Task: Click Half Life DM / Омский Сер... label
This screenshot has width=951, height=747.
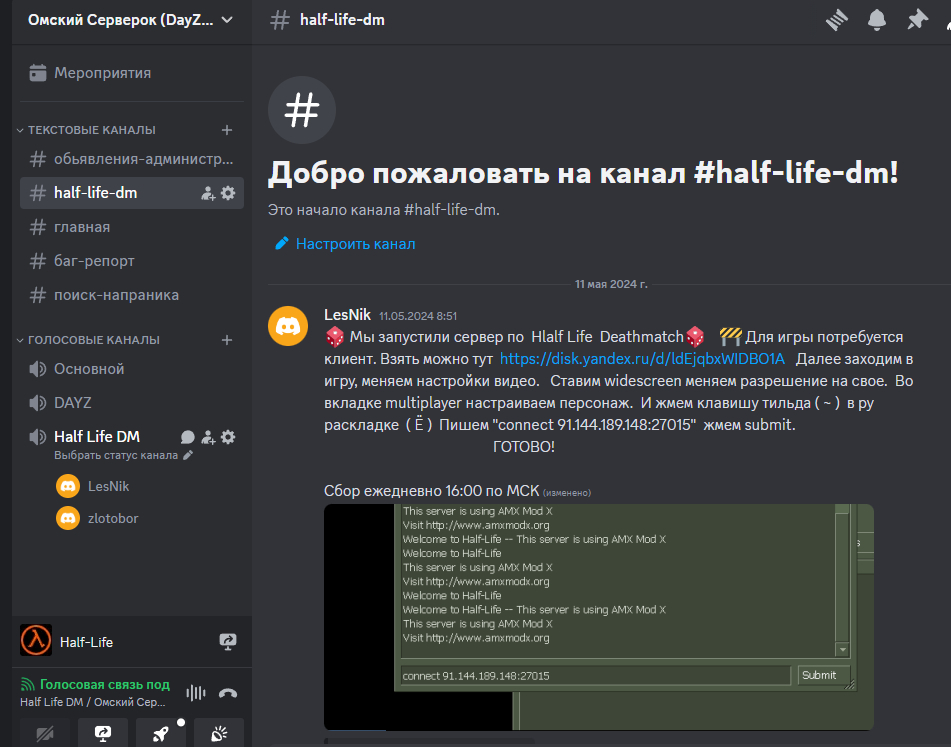Action: pos(93,702)
